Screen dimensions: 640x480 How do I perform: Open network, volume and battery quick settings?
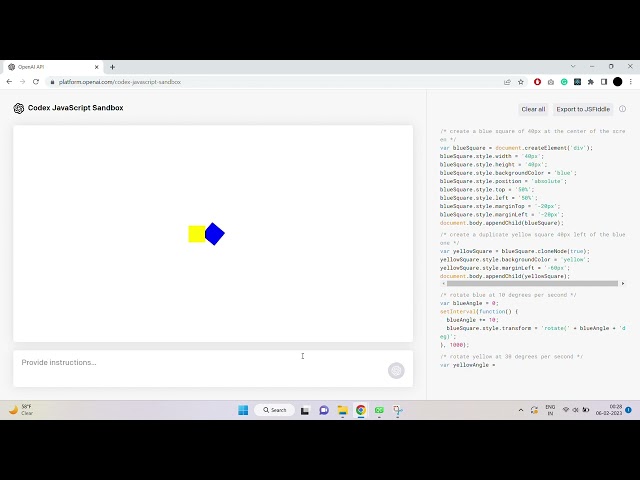pyautogui.click(x=576, y=410)
